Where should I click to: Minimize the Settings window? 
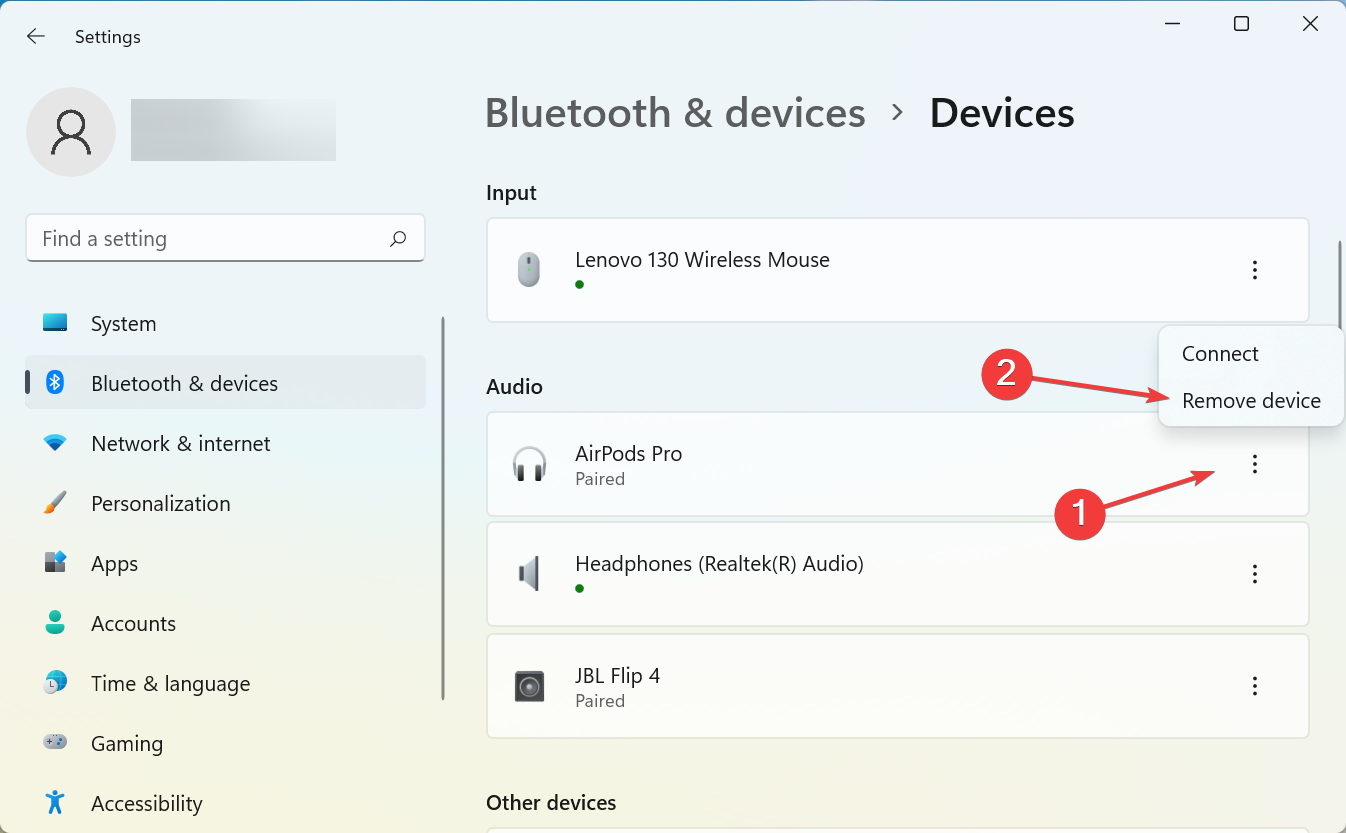(1172, 24)
